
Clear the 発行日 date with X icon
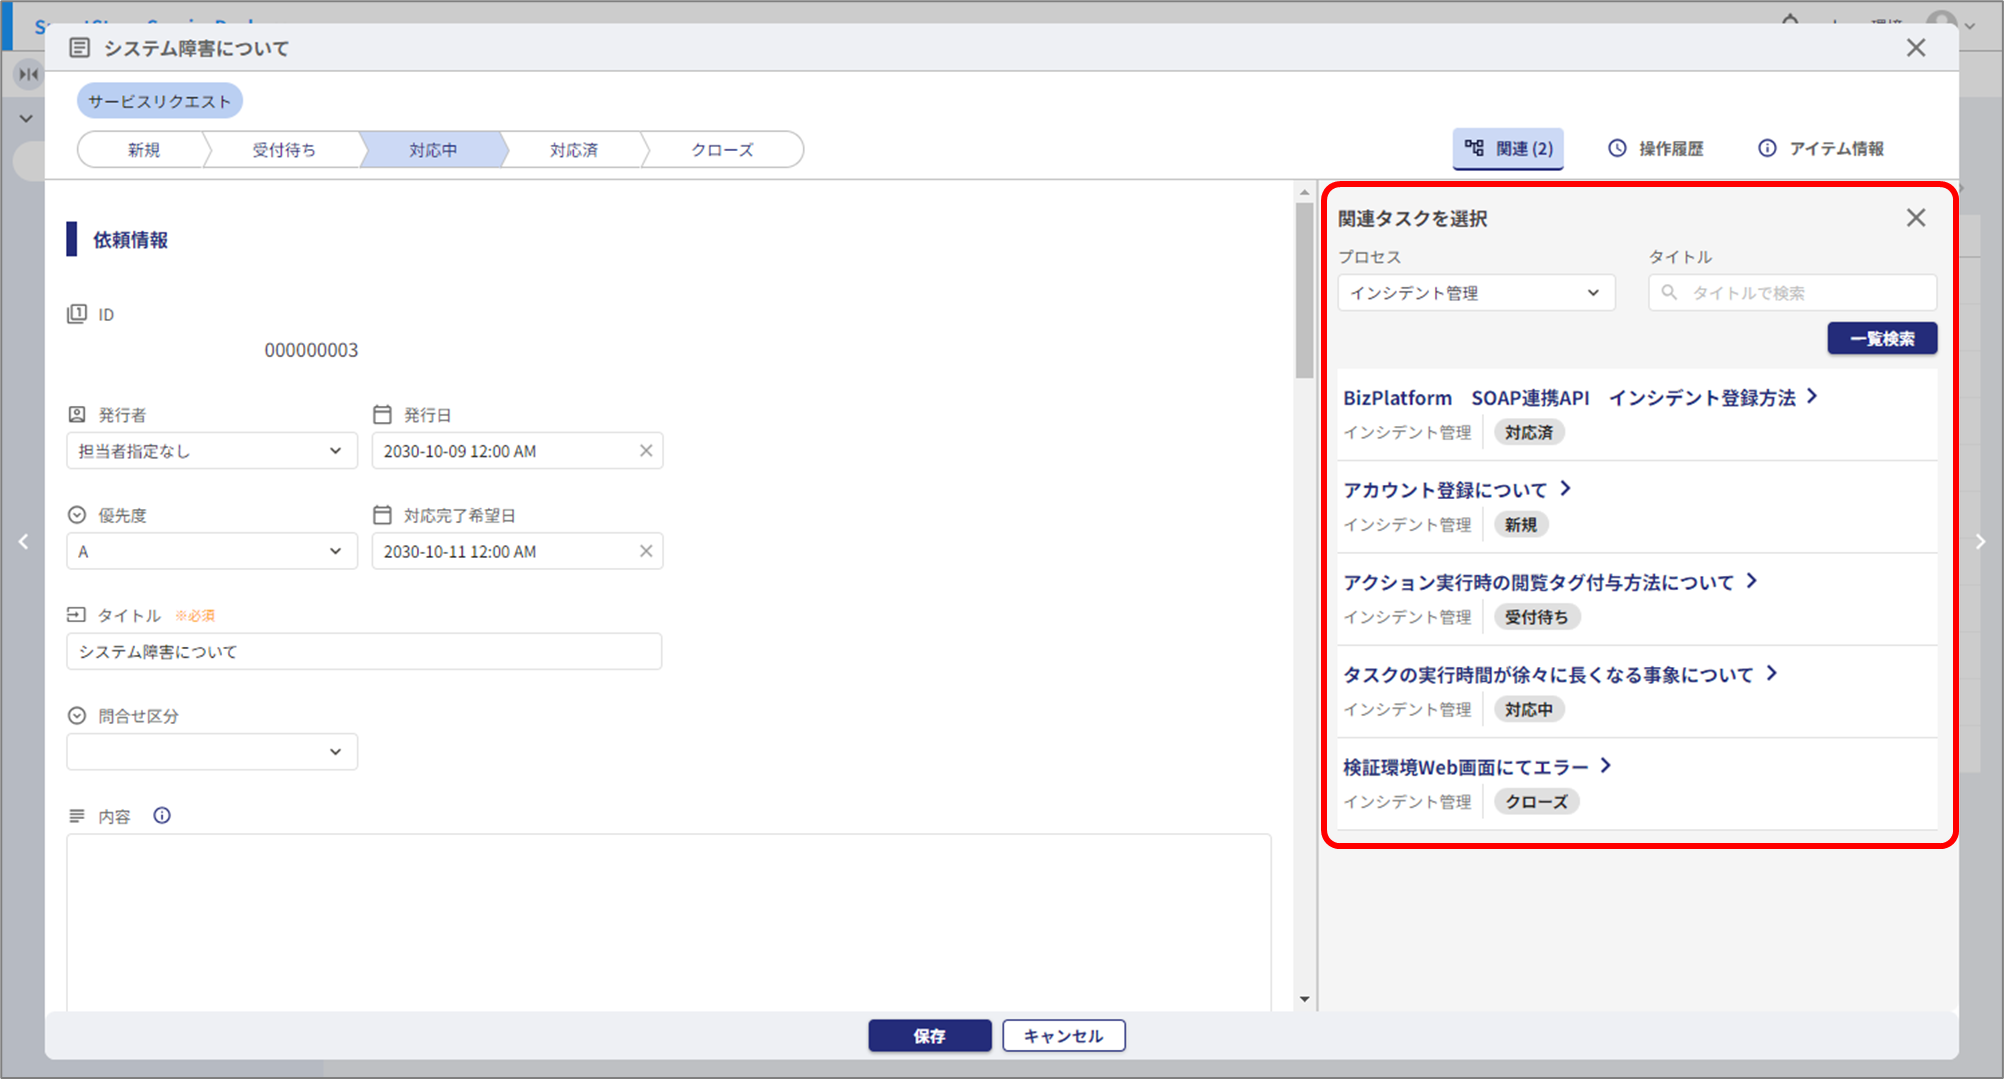646,451
